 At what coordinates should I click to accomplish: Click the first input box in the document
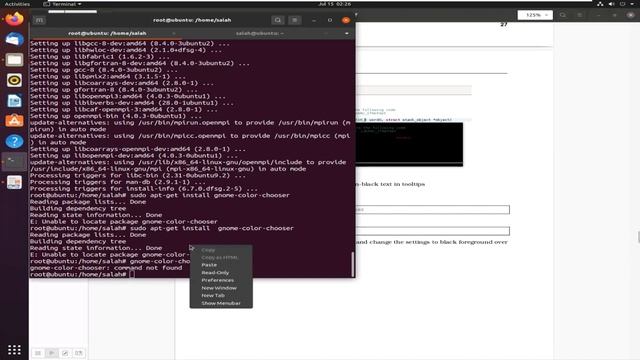pos(433,210)
